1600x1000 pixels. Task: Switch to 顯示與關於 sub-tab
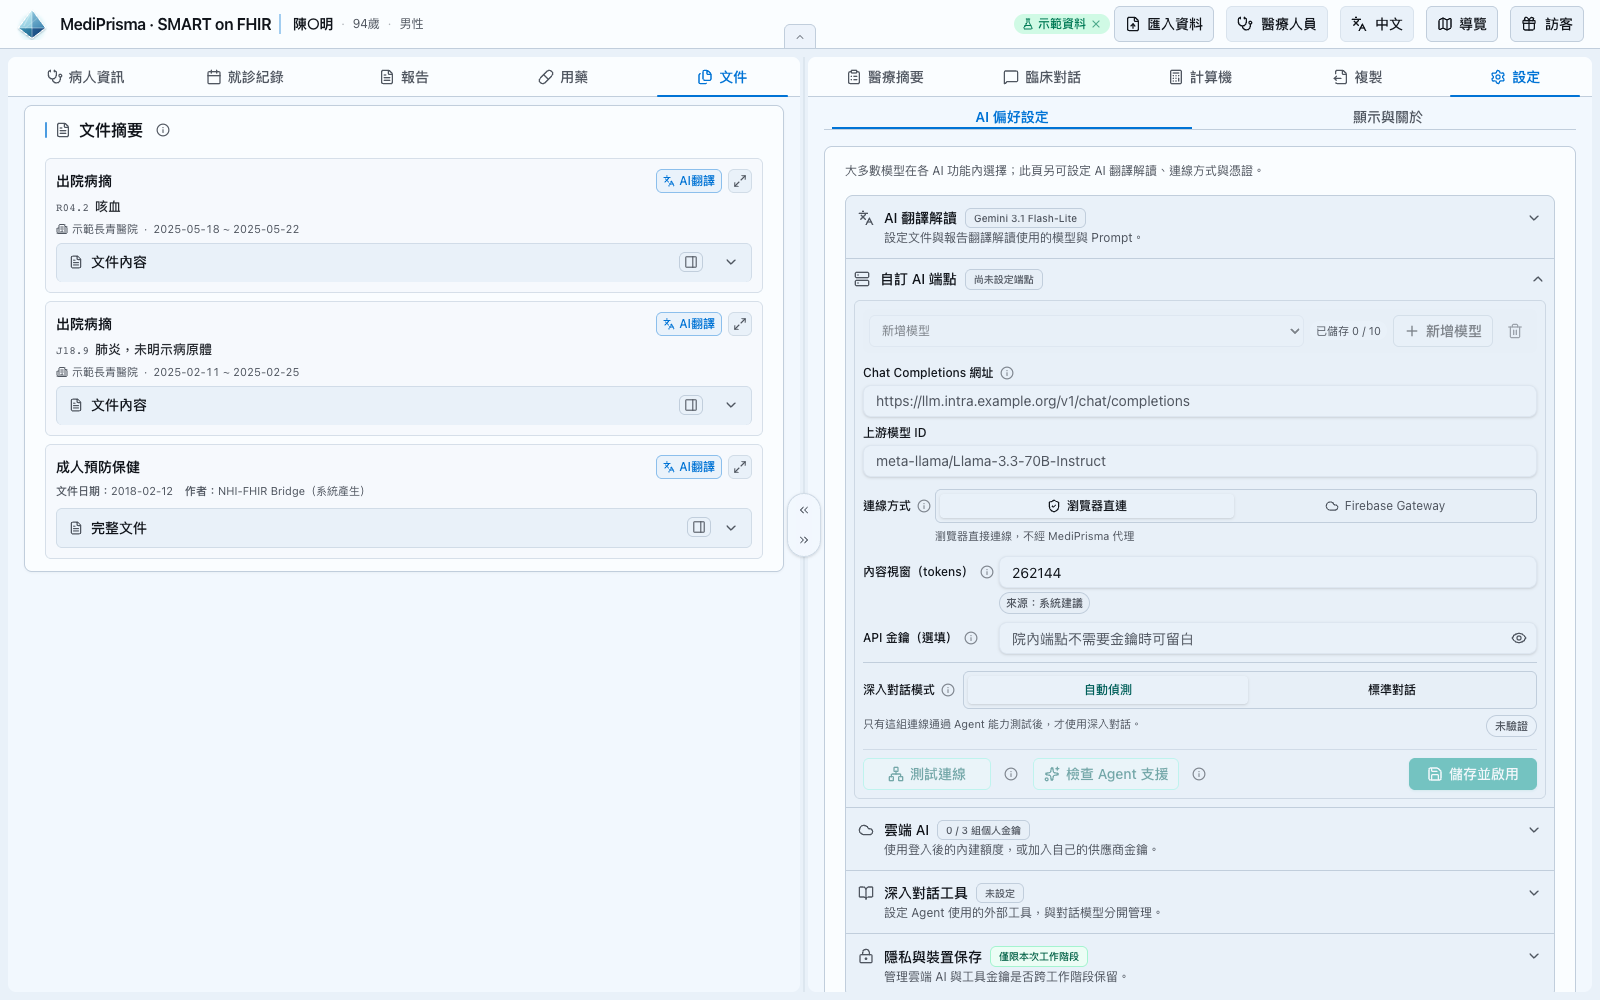(x=1387, y=117)
